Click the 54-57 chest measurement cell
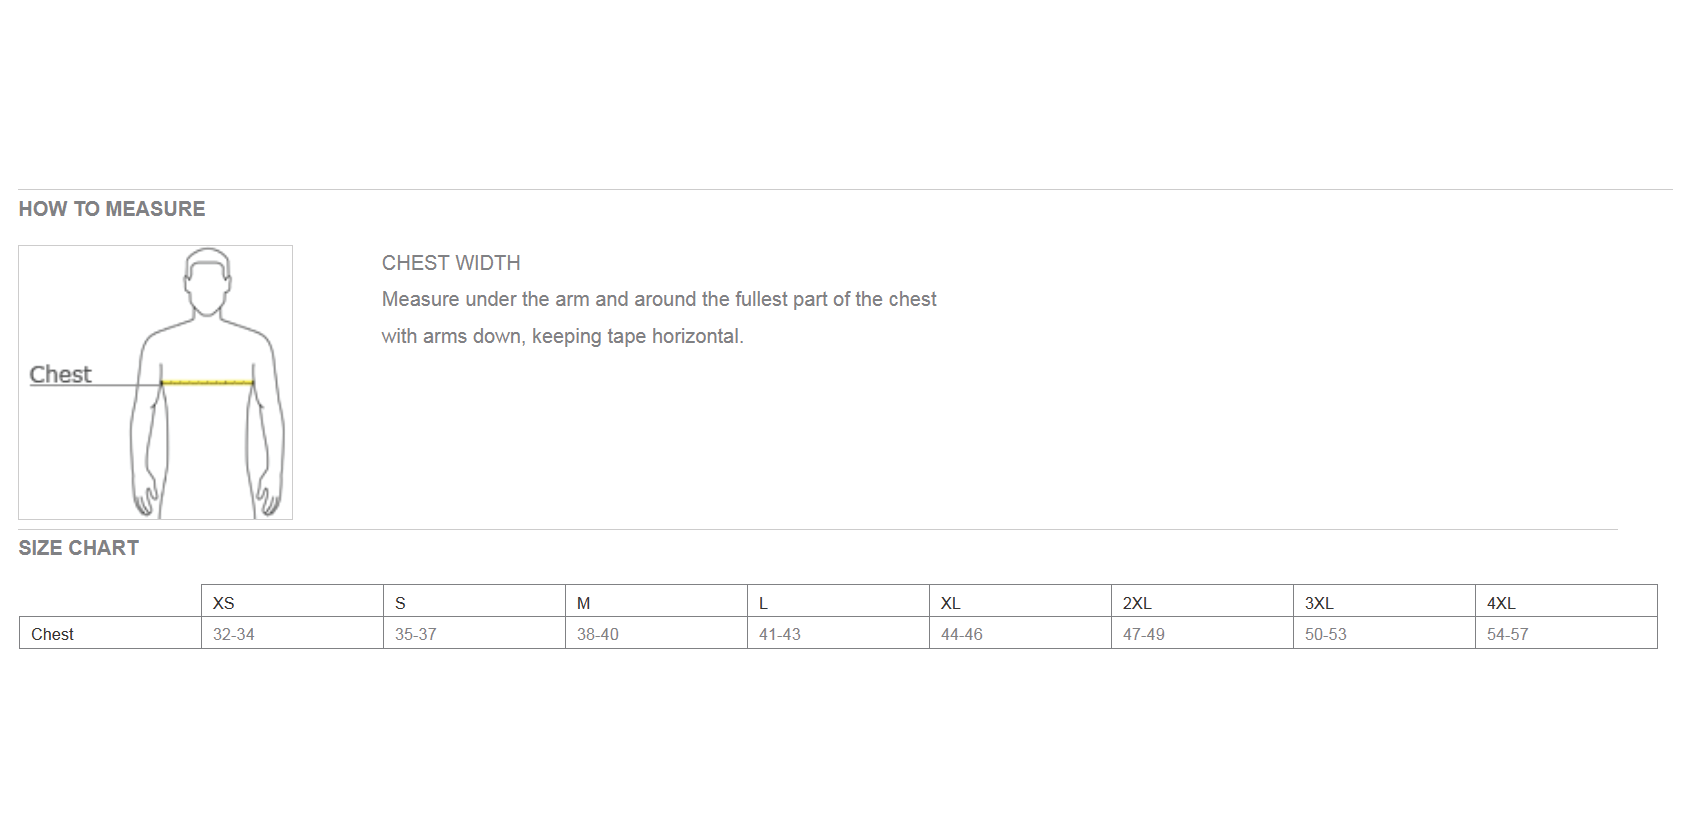The height and width of the screenshot is (825, 1682). [x=1566, y=633]
